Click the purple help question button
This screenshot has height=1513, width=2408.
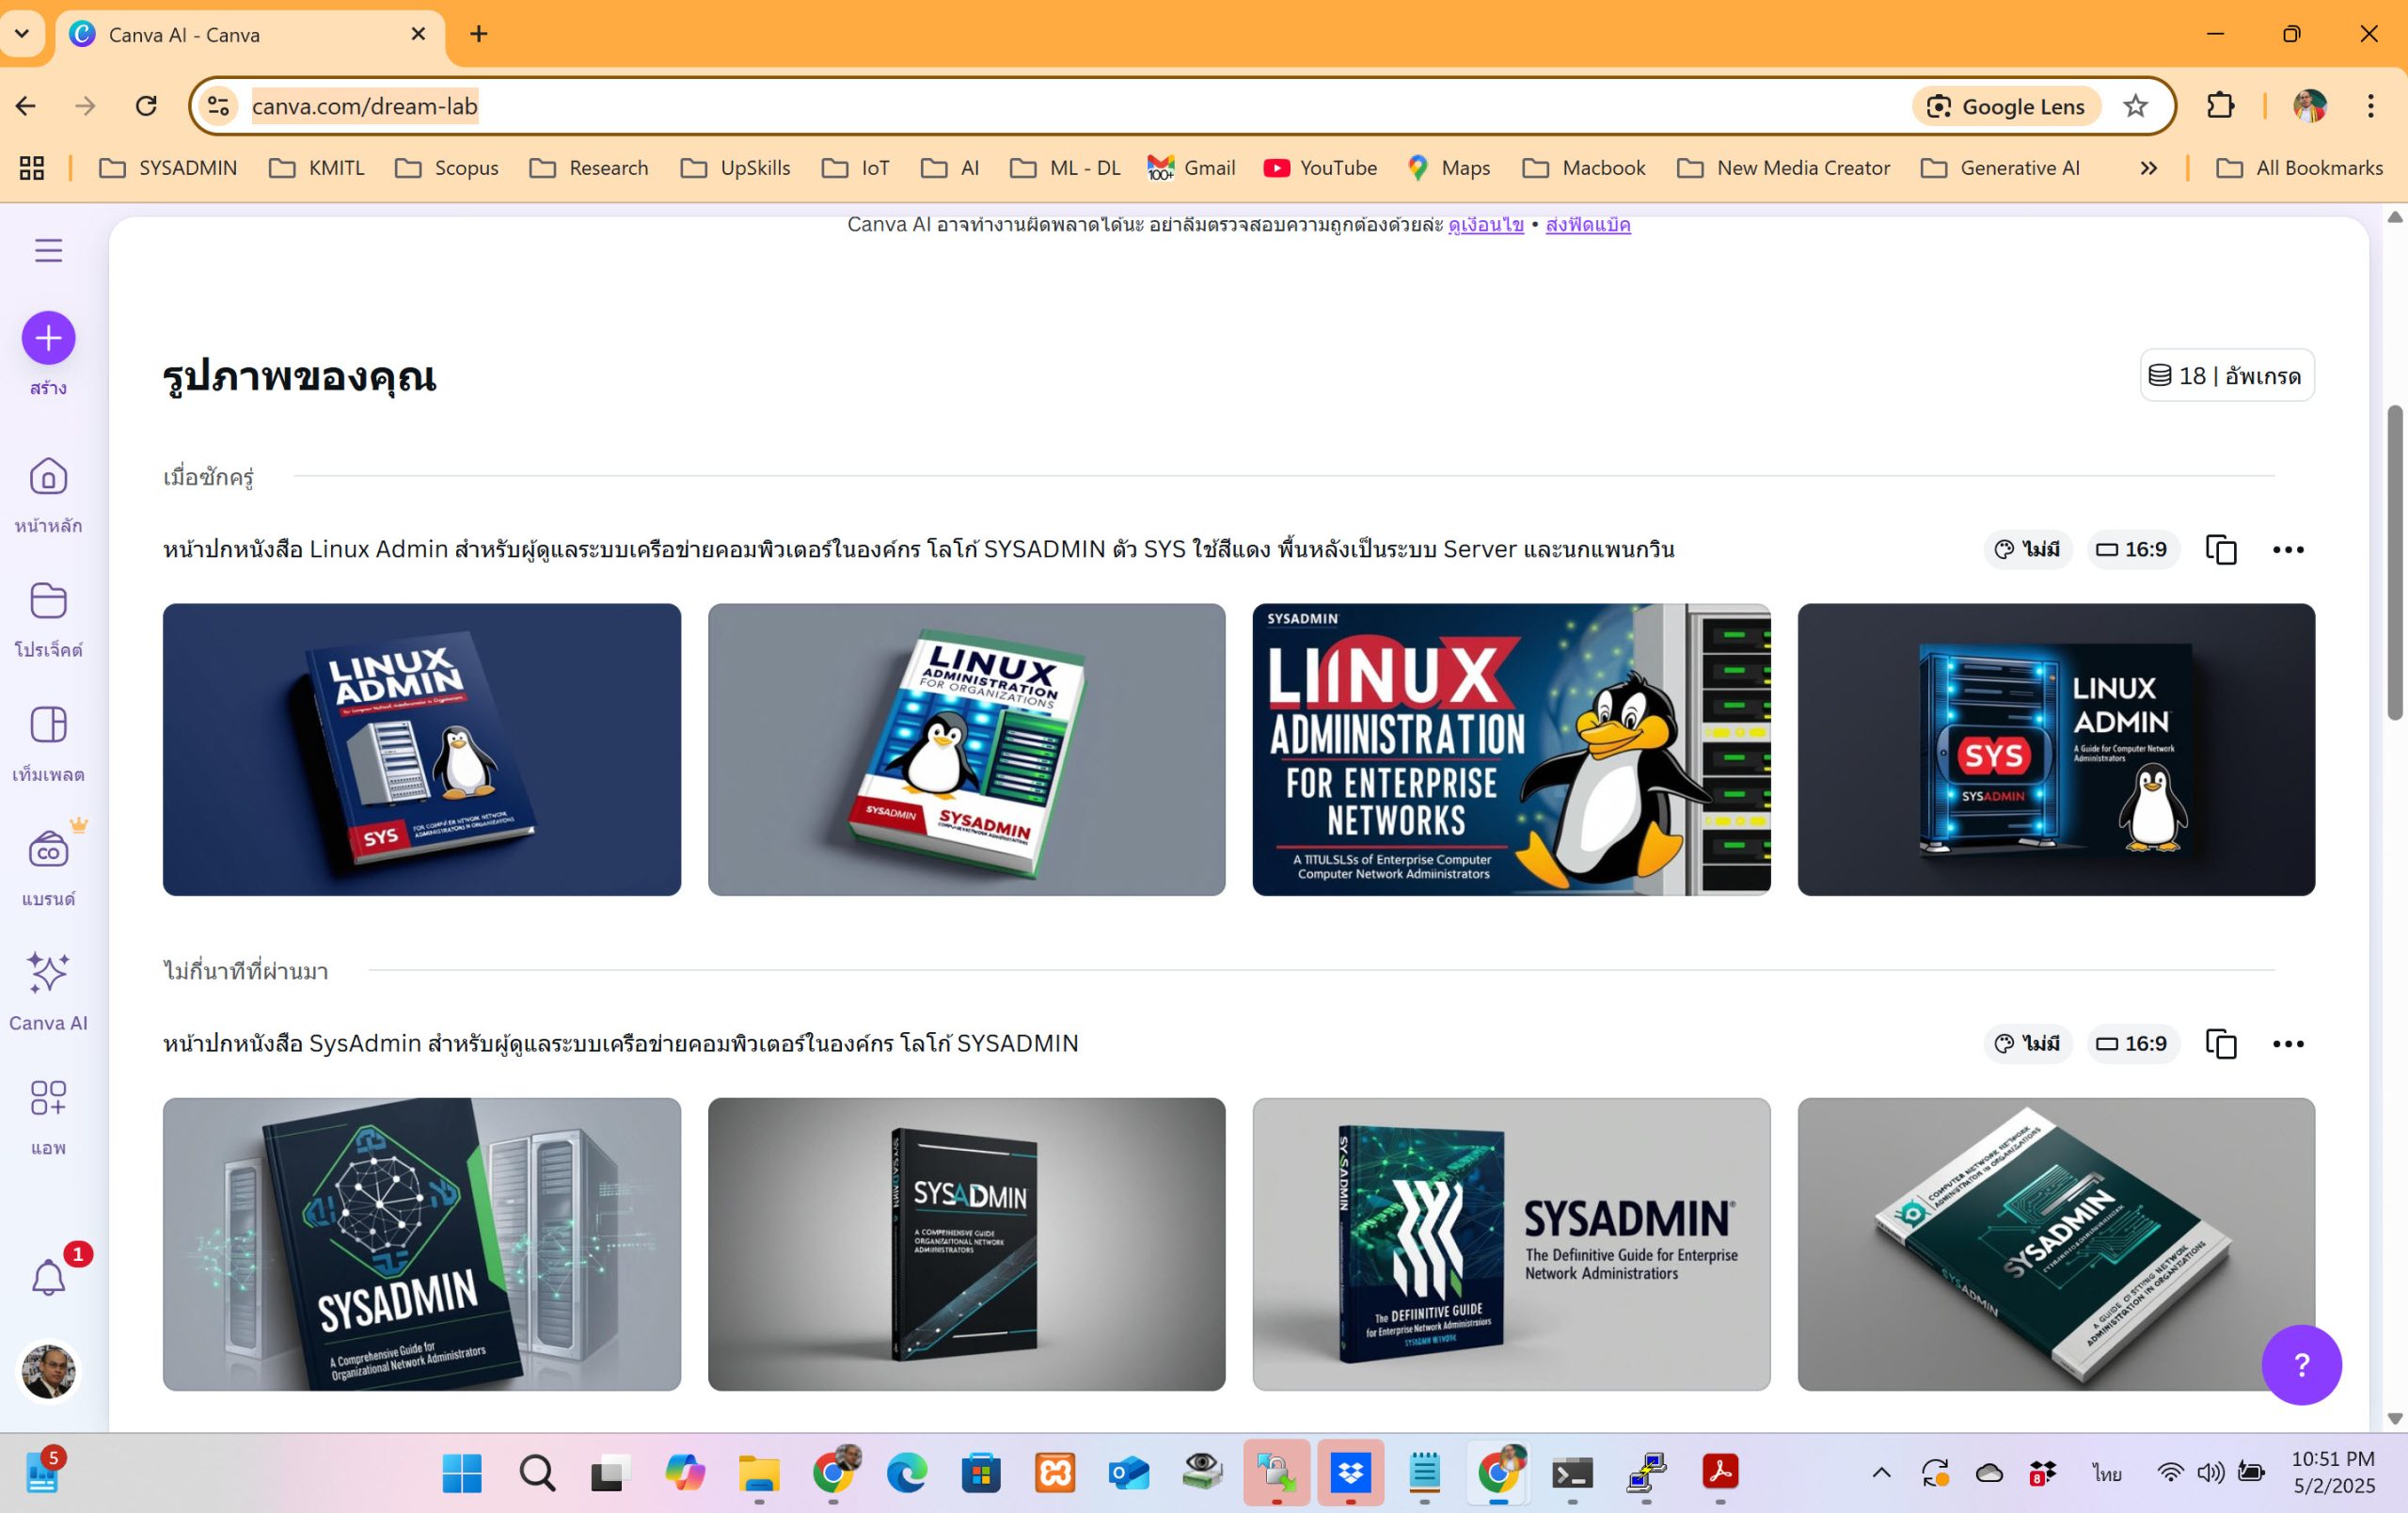coord(2301,1364)
